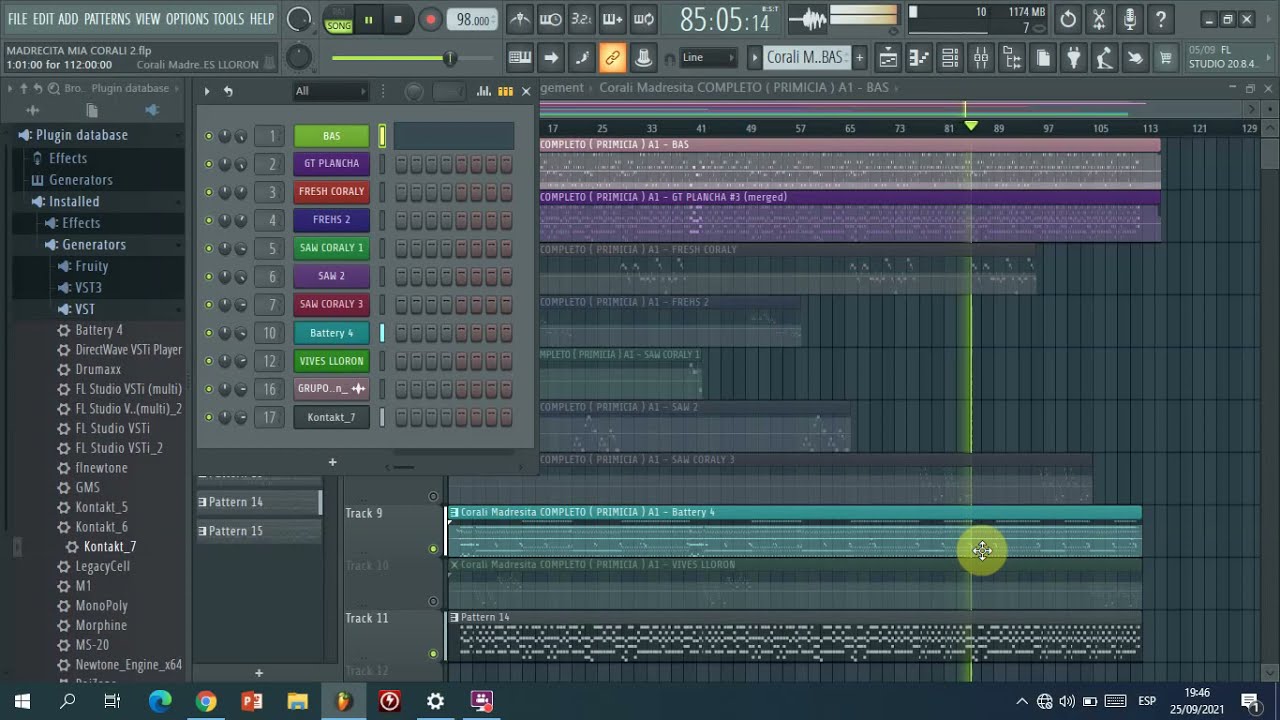Toggle the SONG/pattern mode switch
Screen dimensions: 1280x720
click(339, 20)
